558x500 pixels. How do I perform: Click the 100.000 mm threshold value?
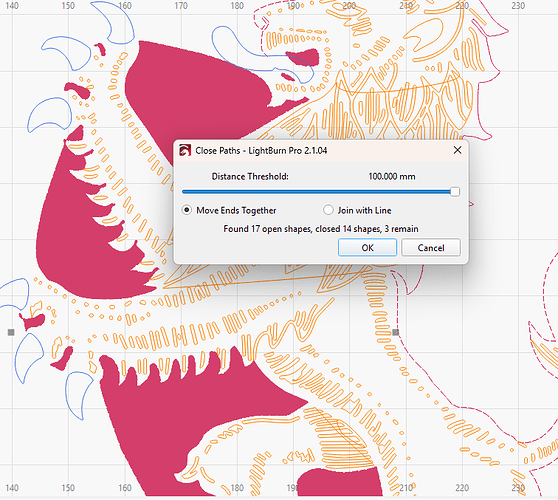tap(392, 177)
